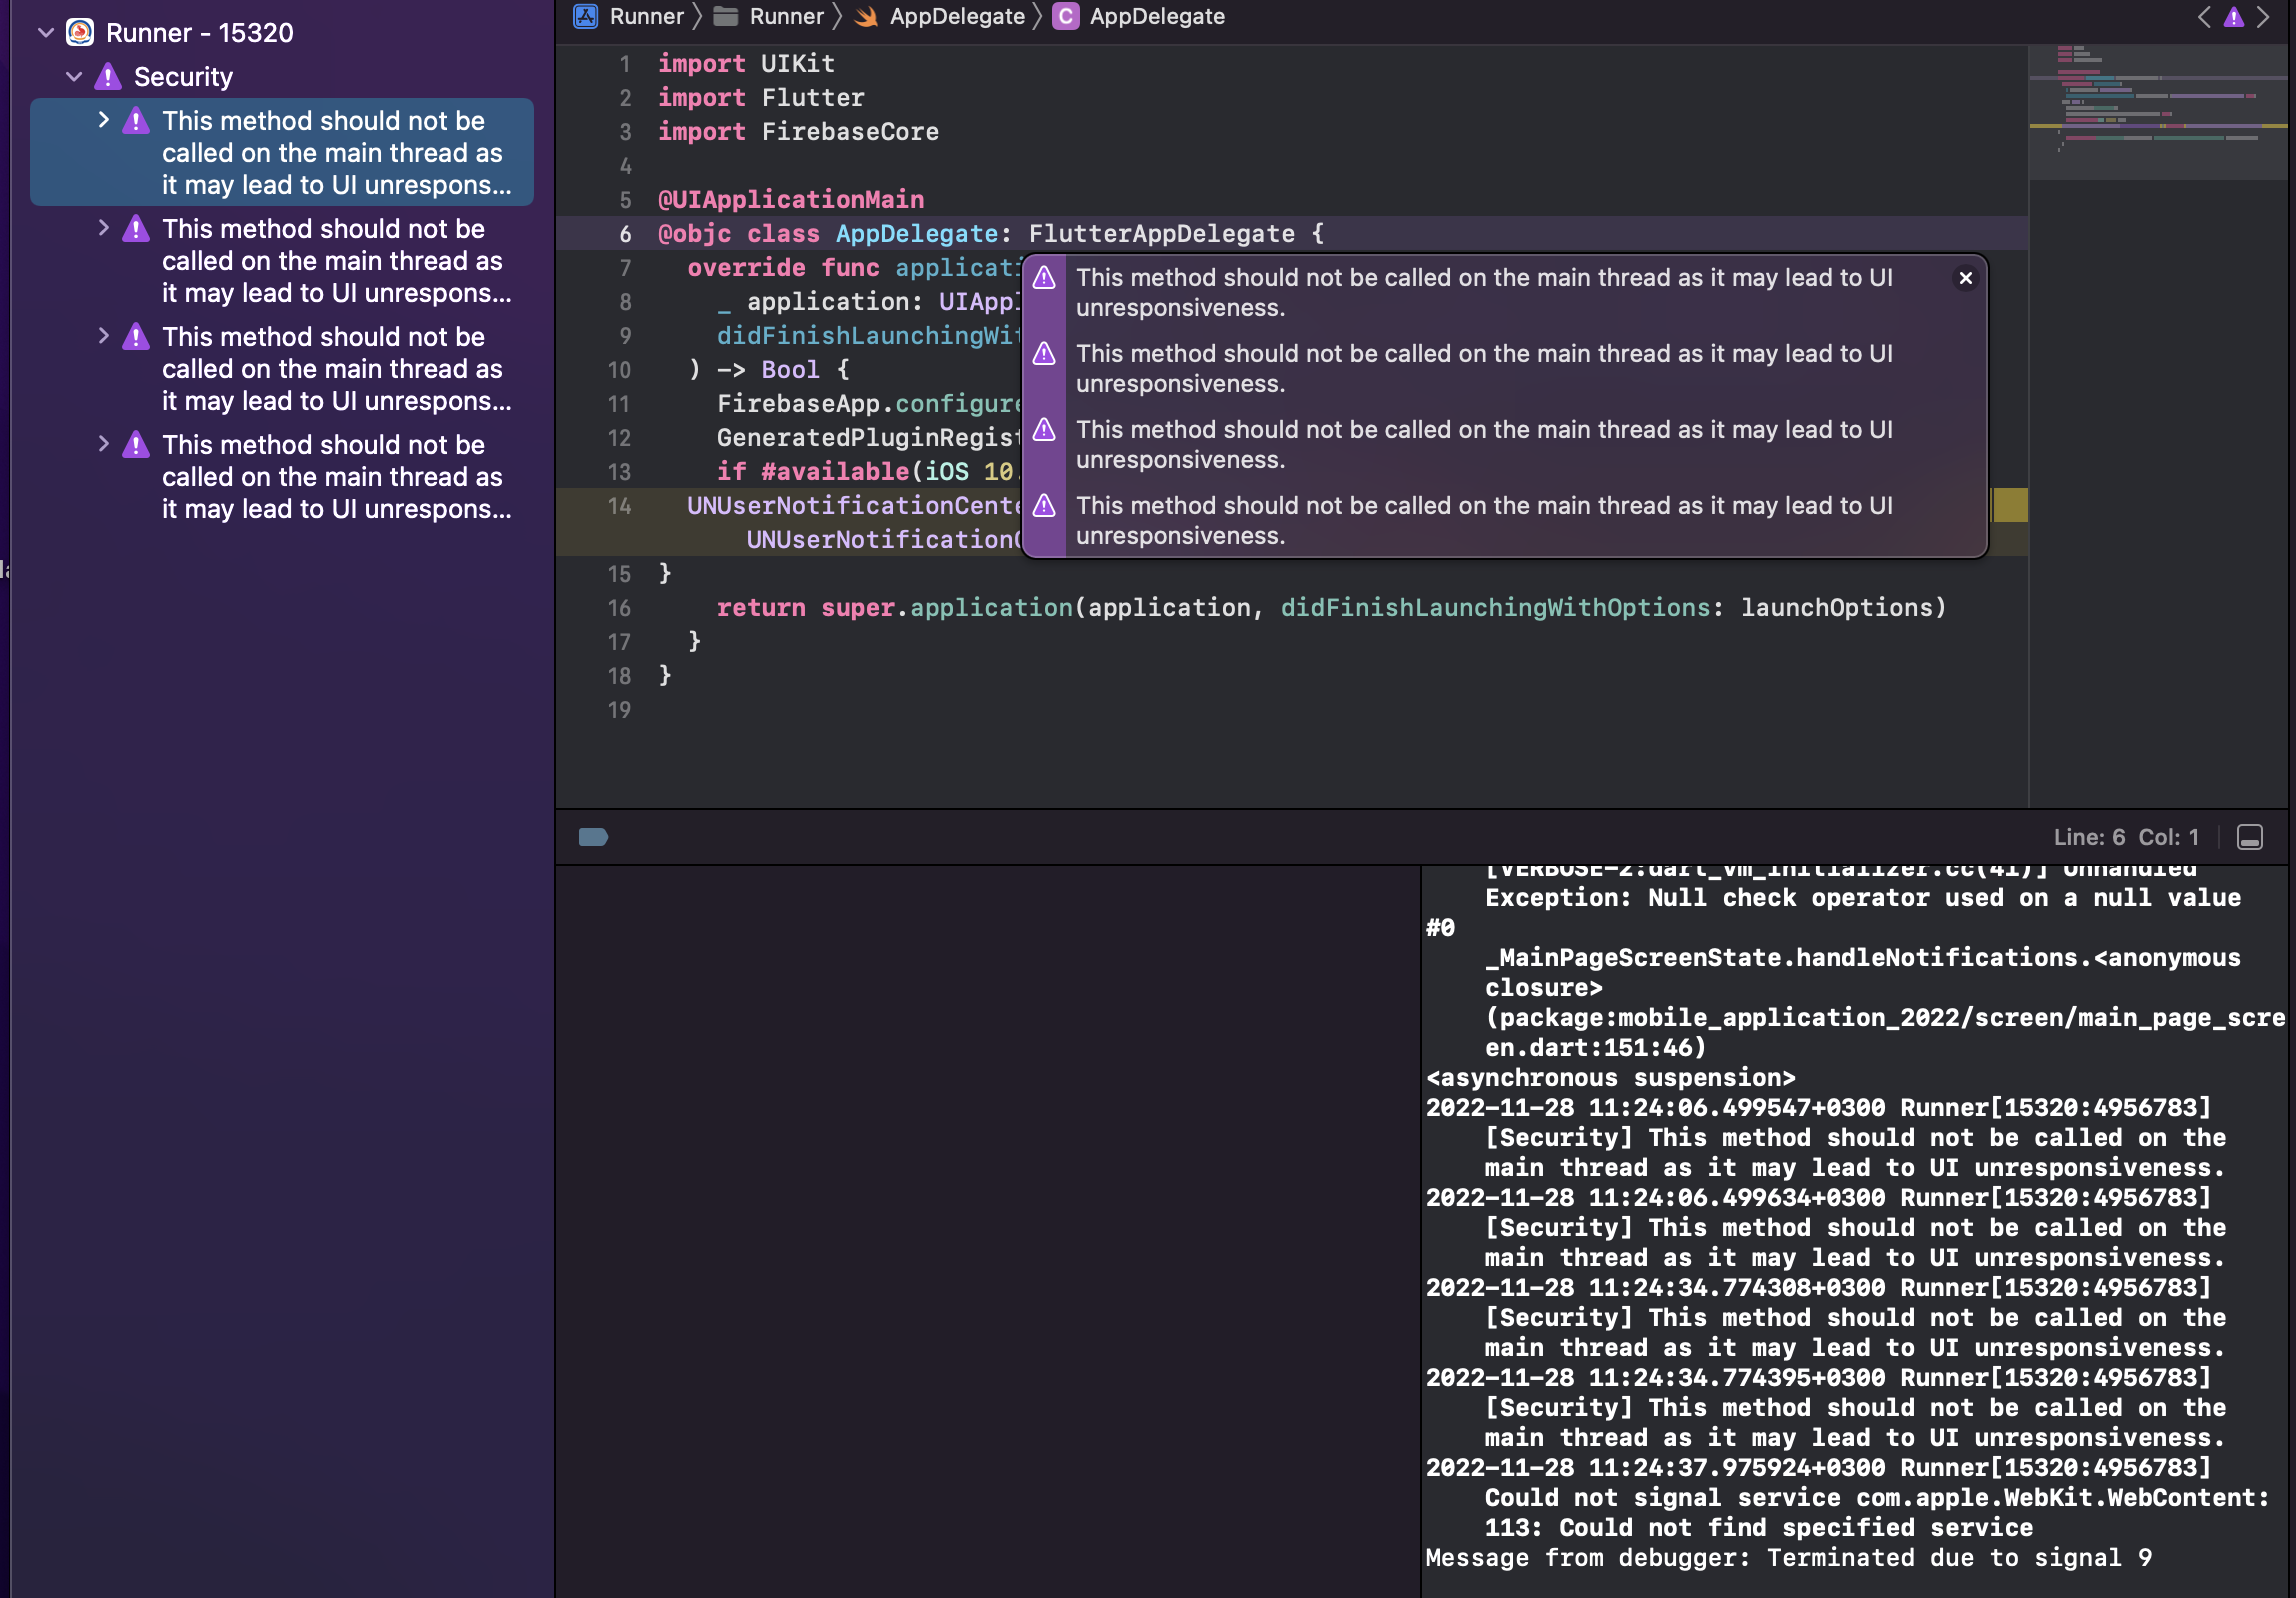Click the Runner project icon in breadcrumb
Screen dimensions: 2296x1598
point(585,16)
